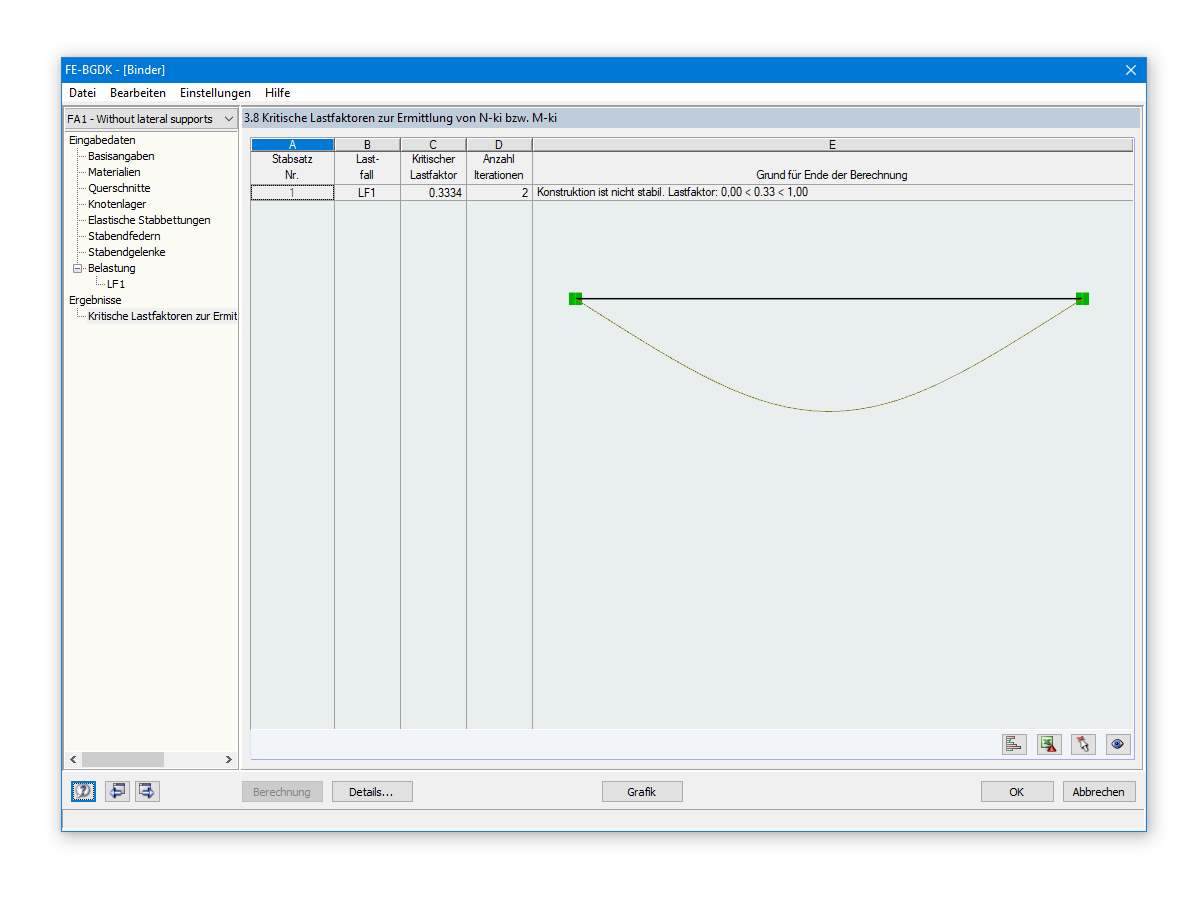Click the column E header
Viewport: 1200px width, 900px height.
832,145
